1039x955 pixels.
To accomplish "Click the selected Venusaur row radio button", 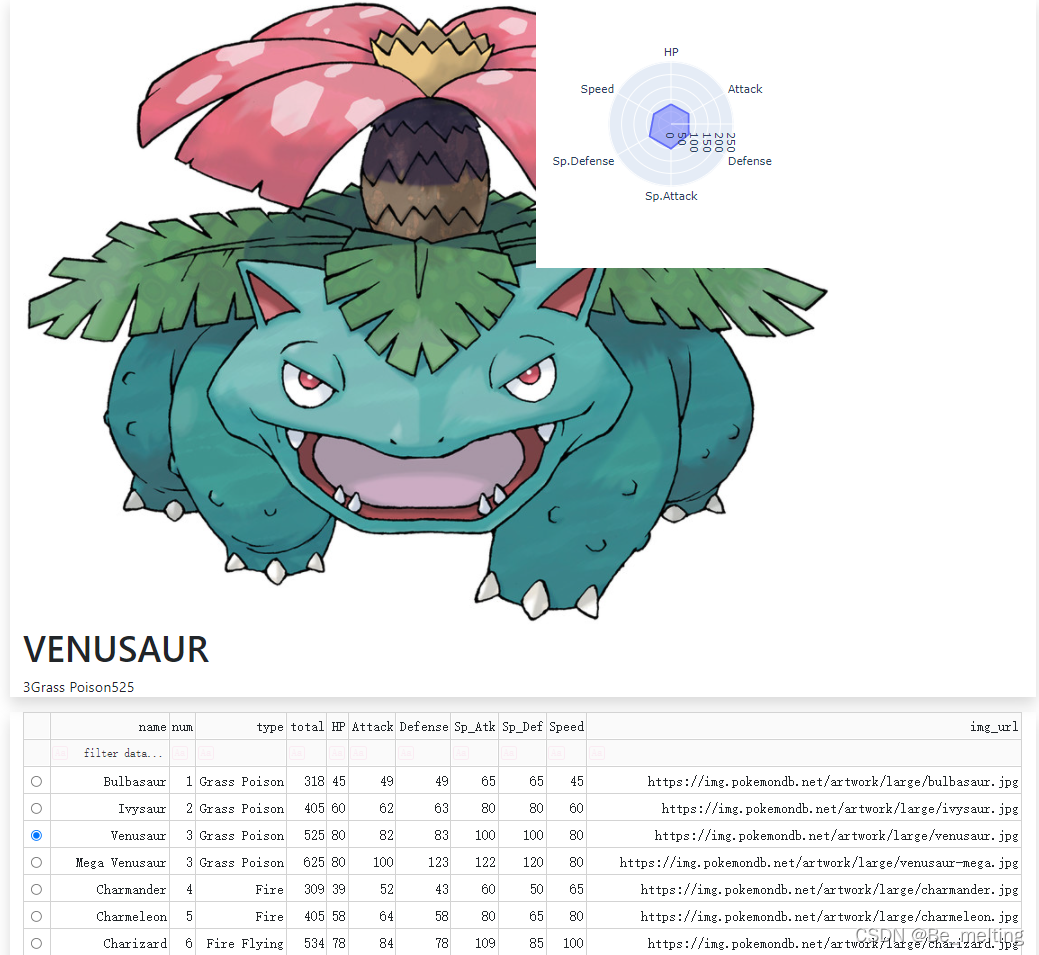I will (x=36, y=836).
